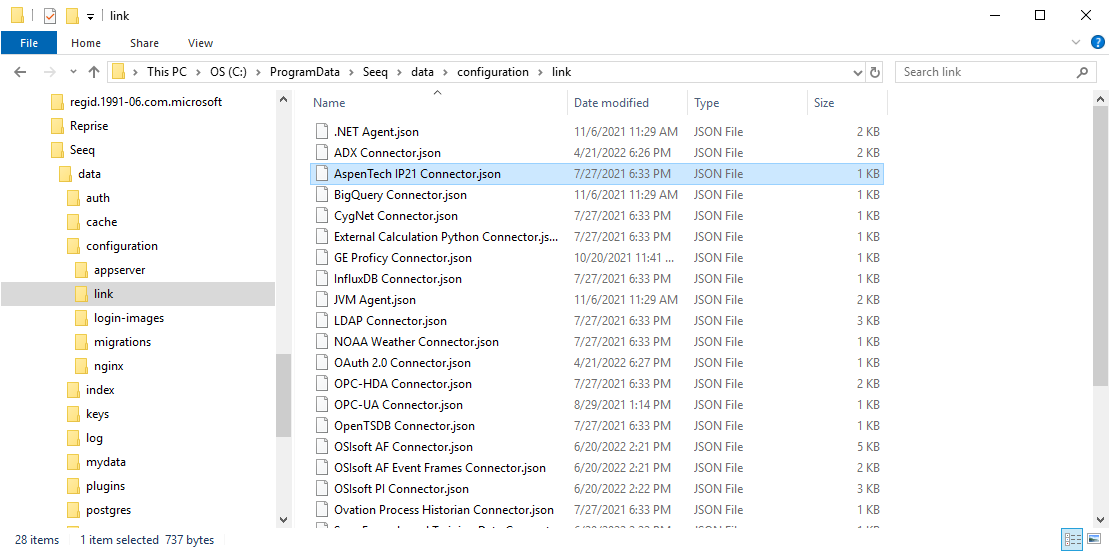
Task: Open the Customize Quick Access Toolbar dropdown
Action: pyautogui.click(x=90, y=16)
